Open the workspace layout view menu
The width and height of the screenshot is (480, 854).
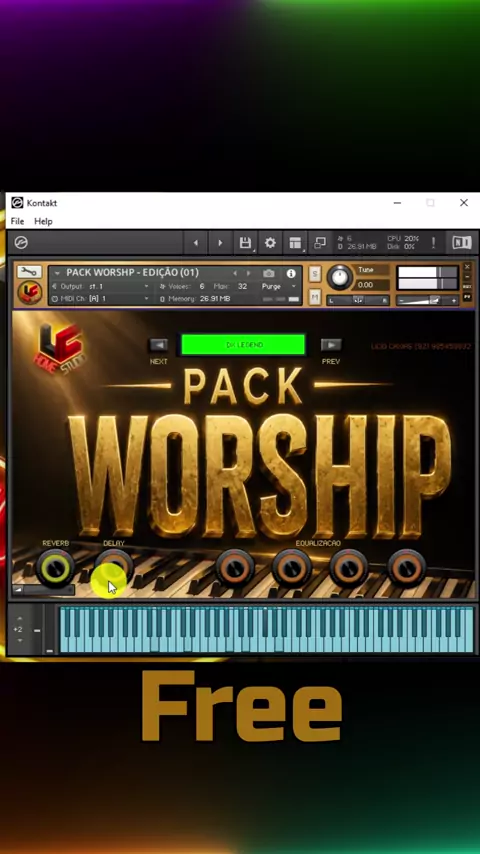pyautogui.click(x=295, y=243)
